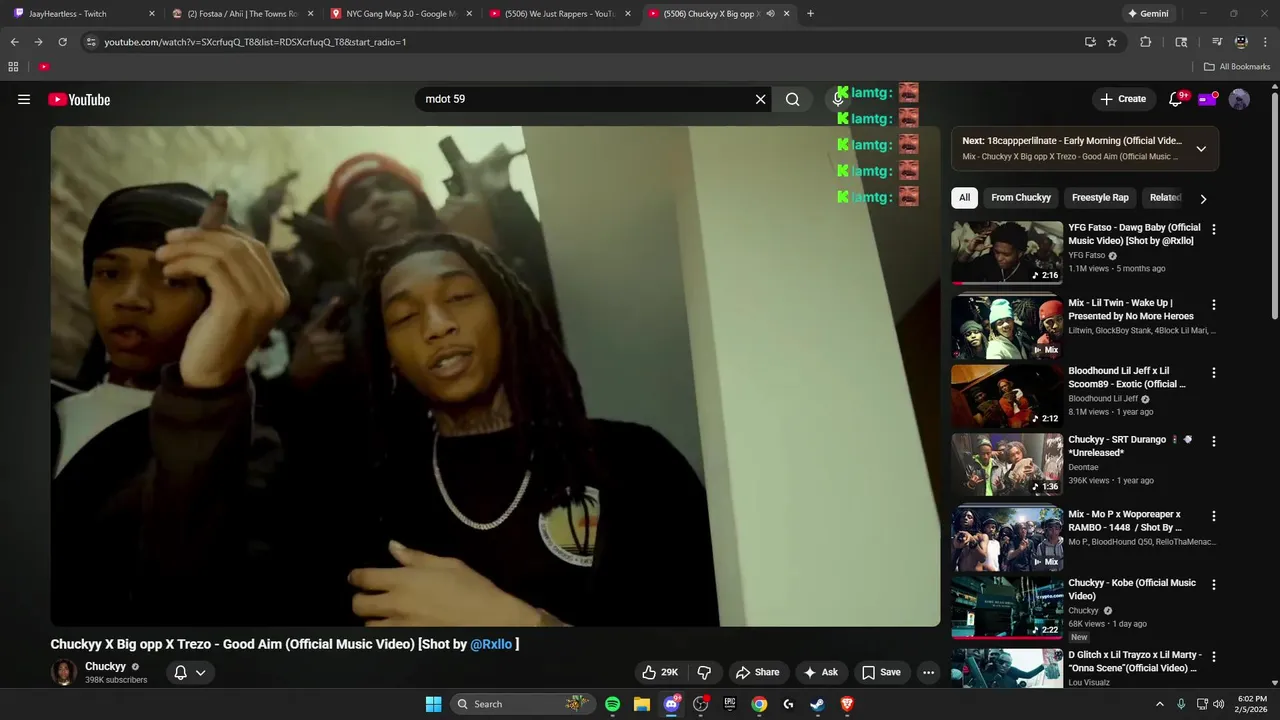
Task: Open All Bookmarks folder
Action: 1237,67
